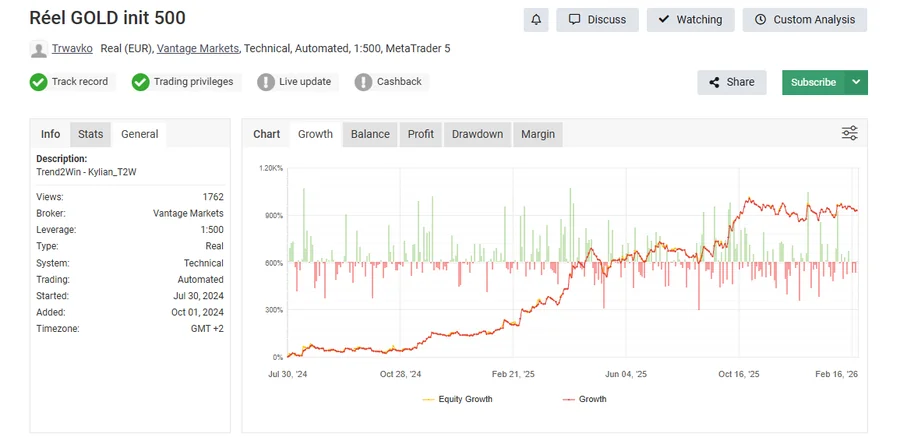Click the Share button
900x448 pixels.
(732, 82)
